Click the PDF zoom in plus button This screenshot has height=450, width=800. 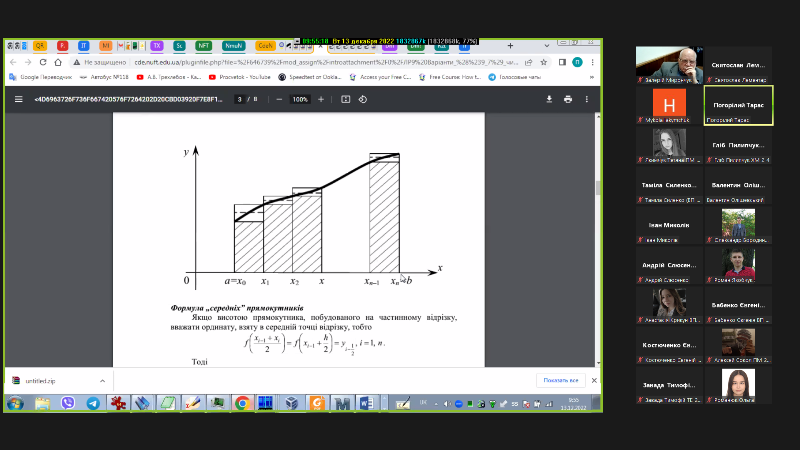click(322, 100)
